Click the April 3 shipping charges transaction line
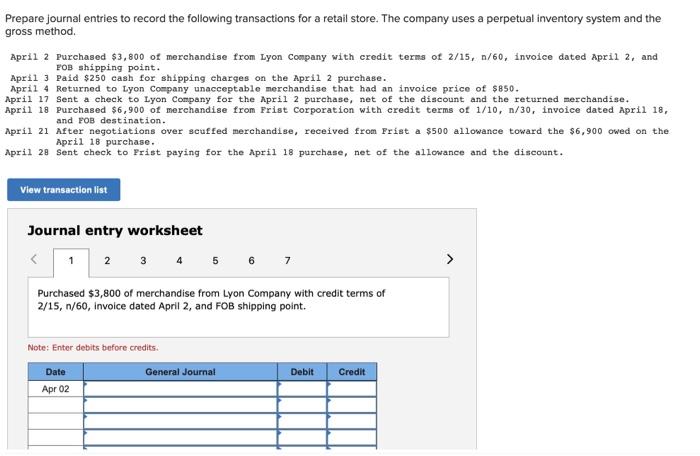The height and width of the screenshot is (456, 700). pyautogui.click(x=199, y=78)
